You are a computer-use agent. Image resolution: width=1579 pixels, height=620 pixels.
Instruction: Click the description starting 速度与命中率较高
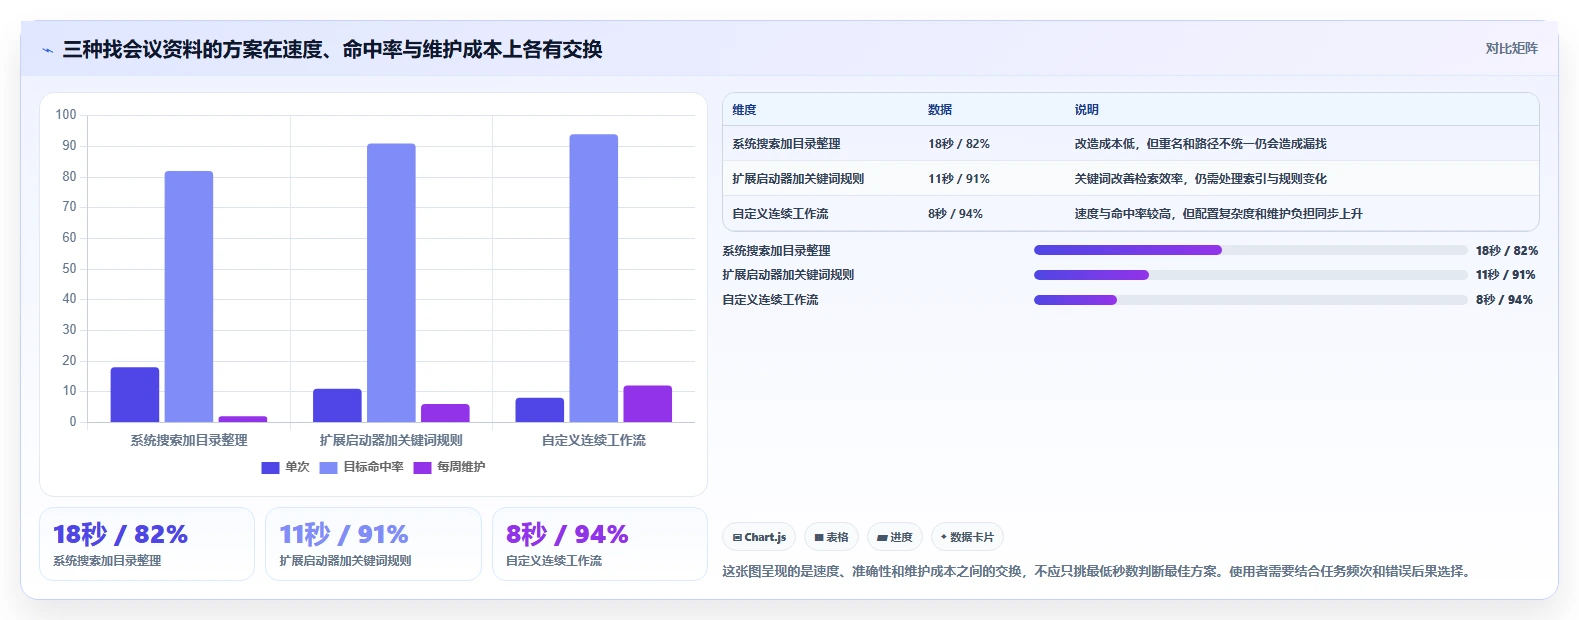pos(1218,214)
